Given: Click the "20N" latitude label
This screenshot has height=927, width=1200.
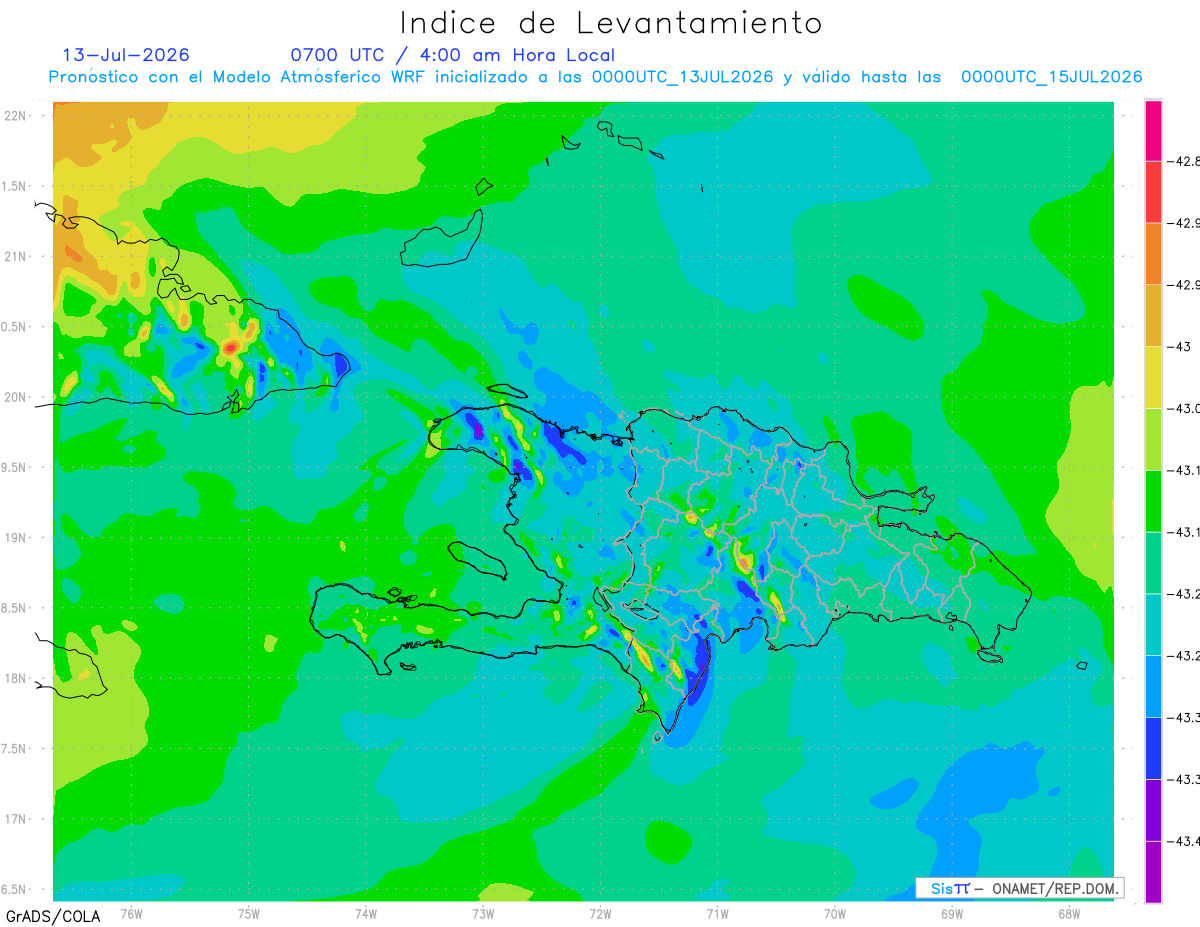Looking at the screenshot, I should [x=15, y=397].
